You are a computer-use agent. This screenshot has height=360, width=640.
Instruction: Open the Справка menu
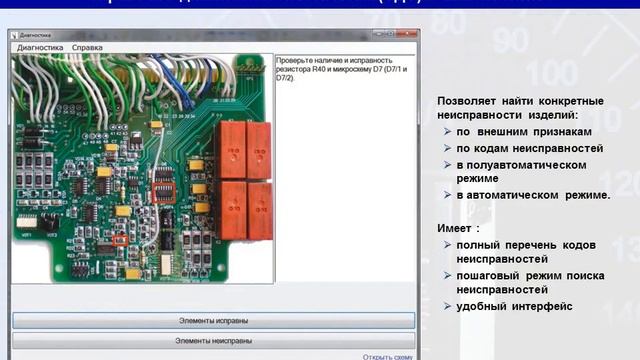coord(87,48)
